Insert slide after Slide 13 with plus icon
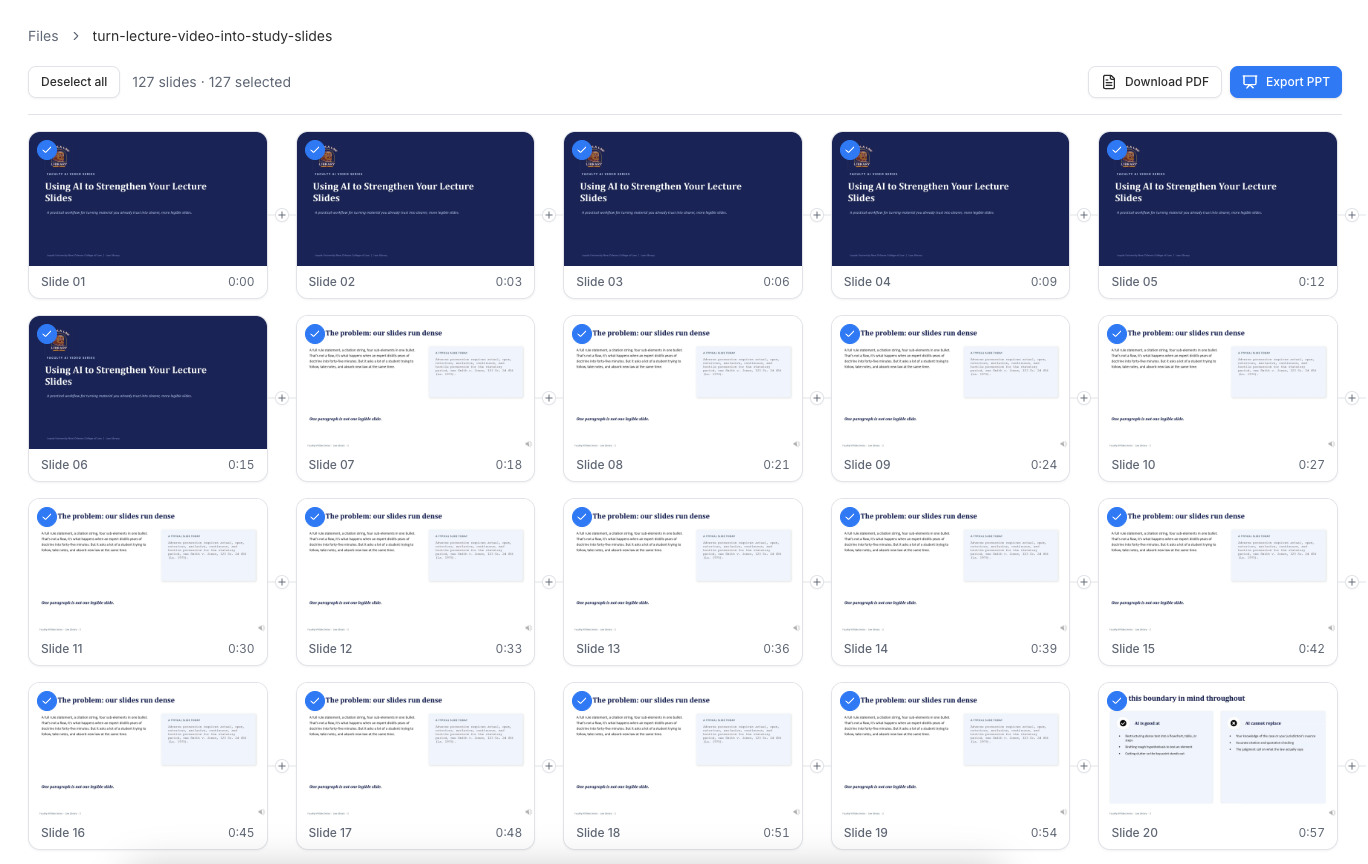Screen dimensions: 1368x864 click(817, 582)
